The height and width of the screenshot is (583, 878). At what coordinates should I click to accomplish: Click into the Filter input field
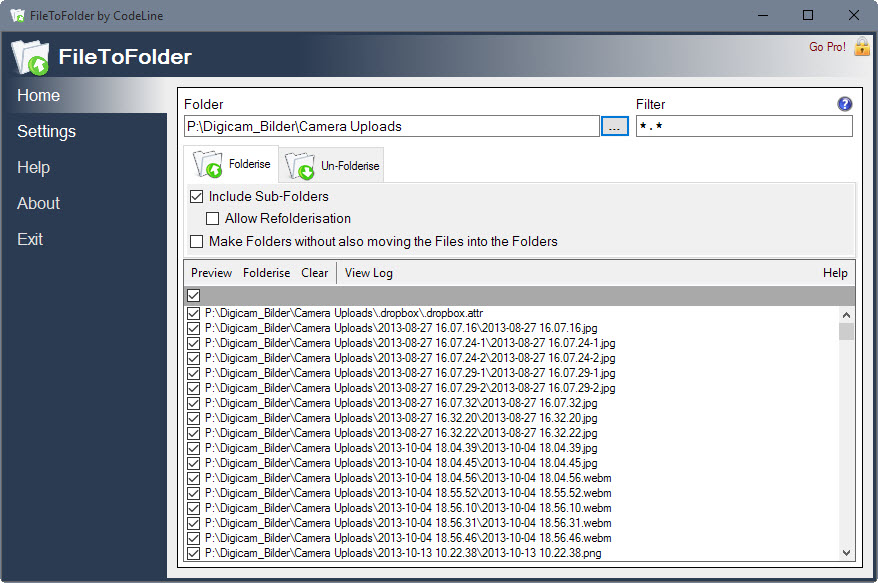click(744, 126)
